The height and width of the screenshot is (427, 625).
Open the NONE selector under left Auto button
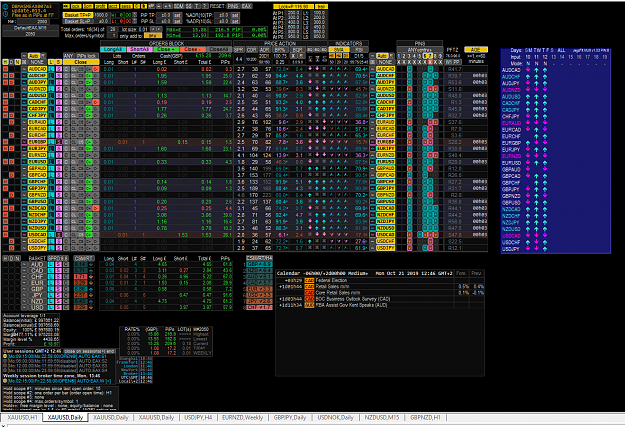pyautogui.click(x=37, y=62)
